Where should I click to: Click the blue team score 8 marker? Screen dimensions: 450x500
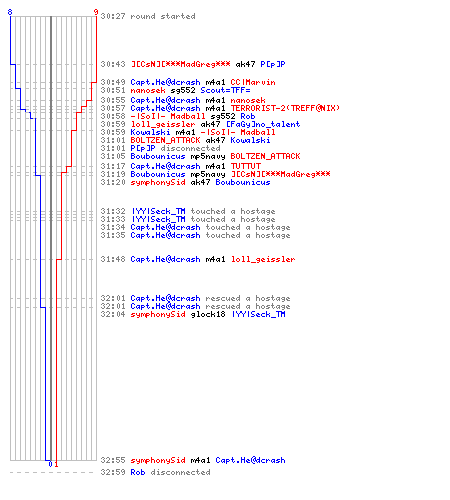pyautogui.click(x=10, y=12)
